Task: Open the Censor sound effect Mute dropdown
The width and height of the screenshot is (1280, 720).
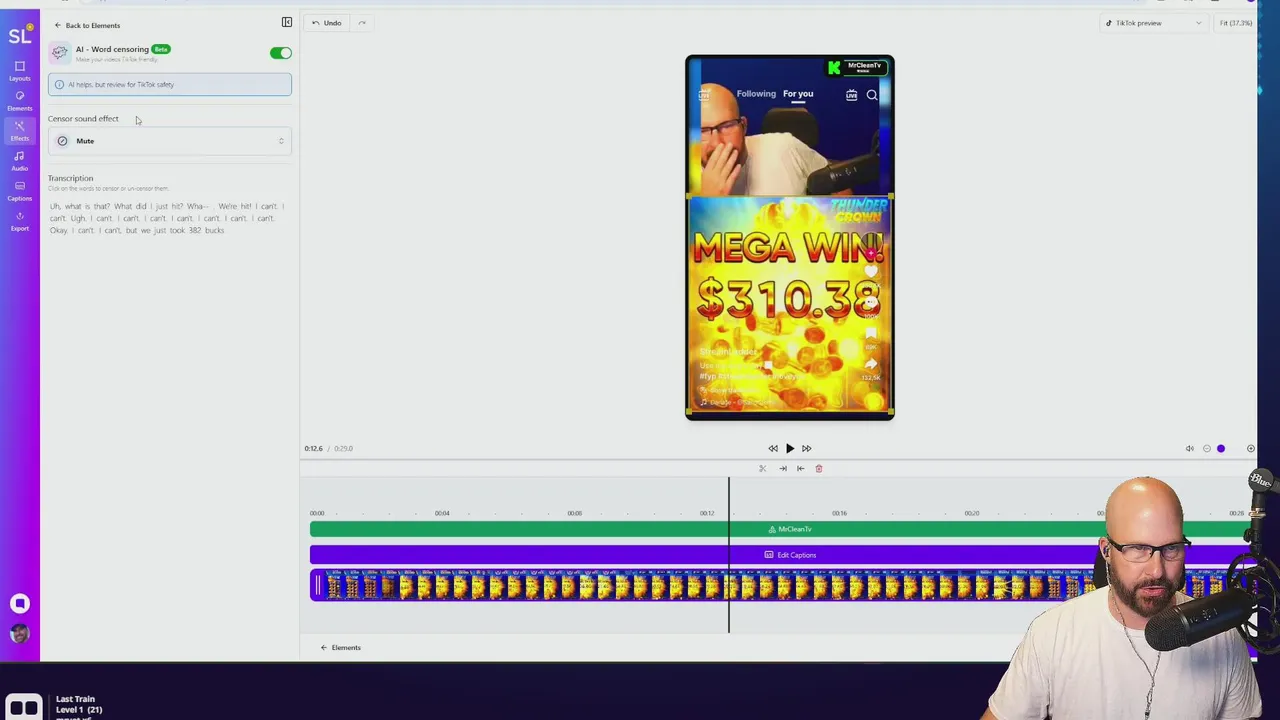Action: point(170,141)
